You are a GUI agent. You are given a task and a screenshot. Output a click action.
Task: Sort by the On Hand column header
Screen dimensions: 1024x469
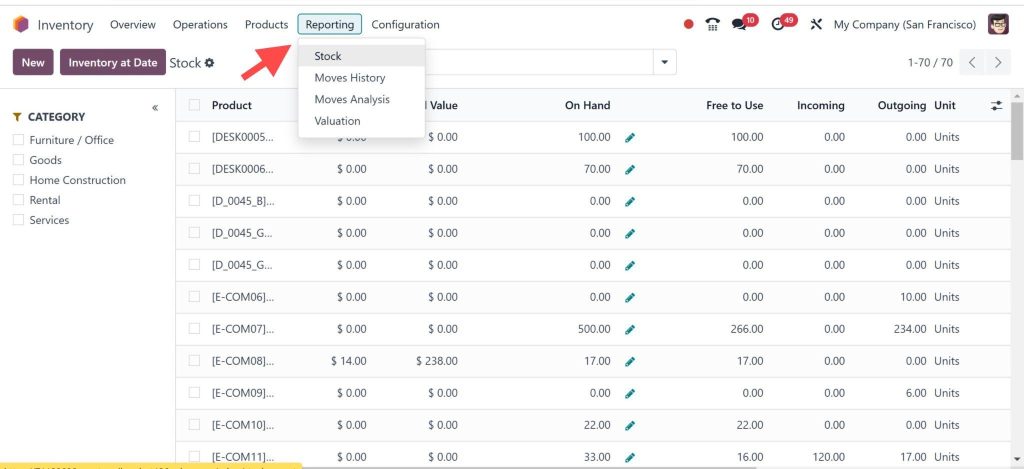(587, 105)
